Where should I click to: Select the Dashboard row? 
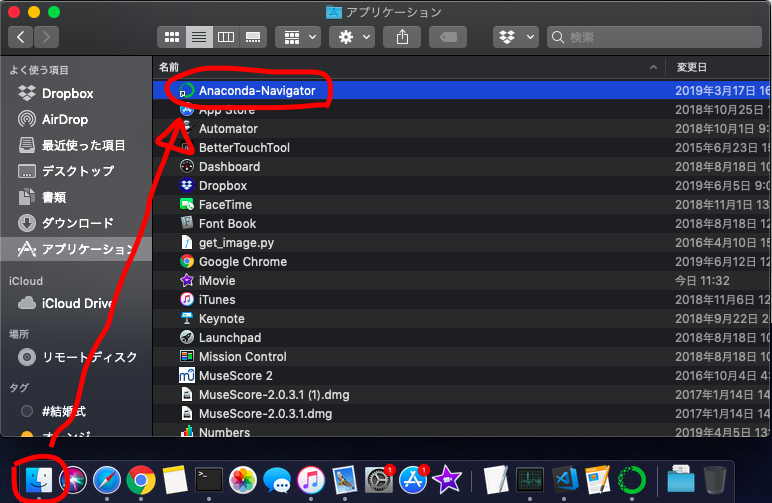click(x=461, y=166)
